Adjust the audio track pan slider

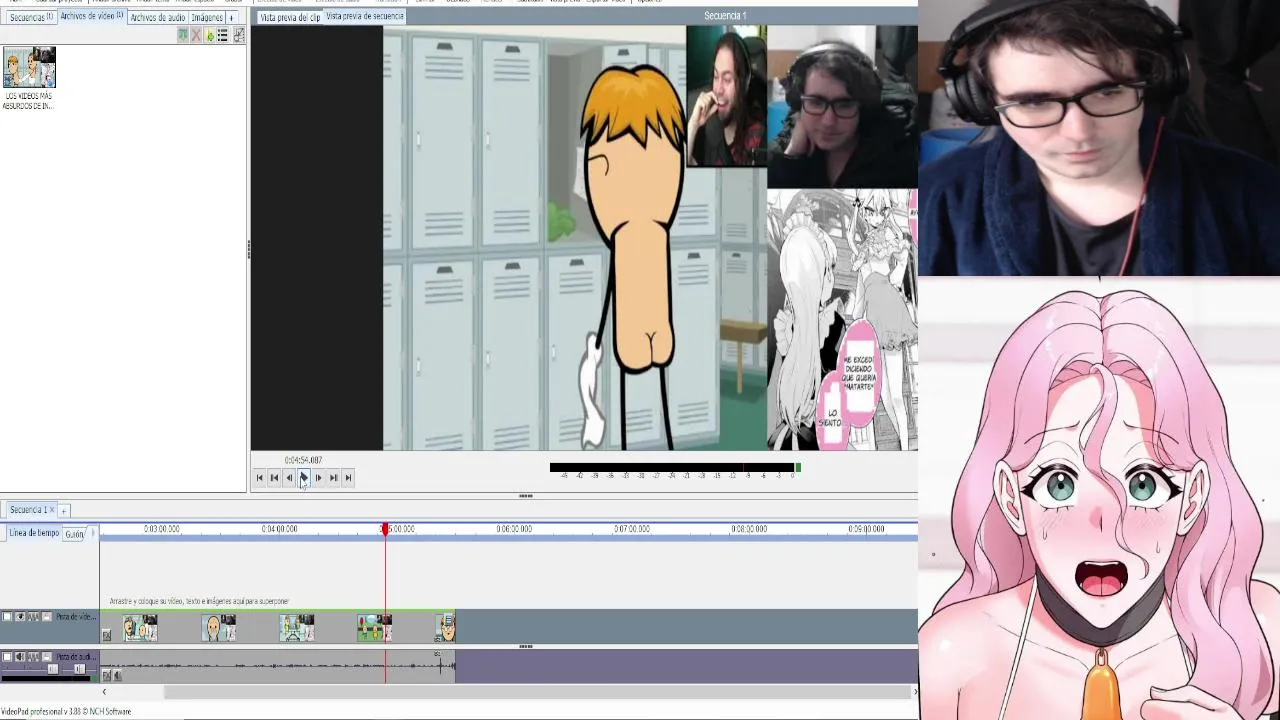79,670
